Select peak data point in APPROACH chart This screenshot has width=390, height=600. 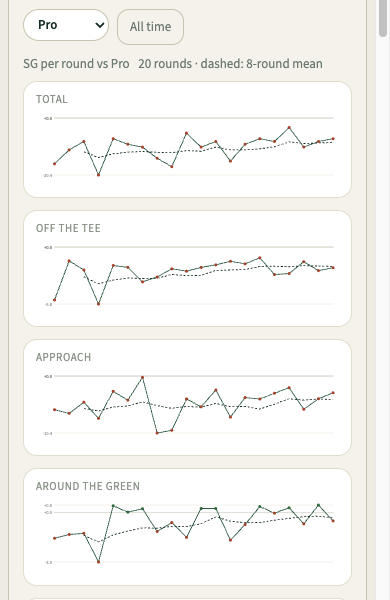click(142, 377)
